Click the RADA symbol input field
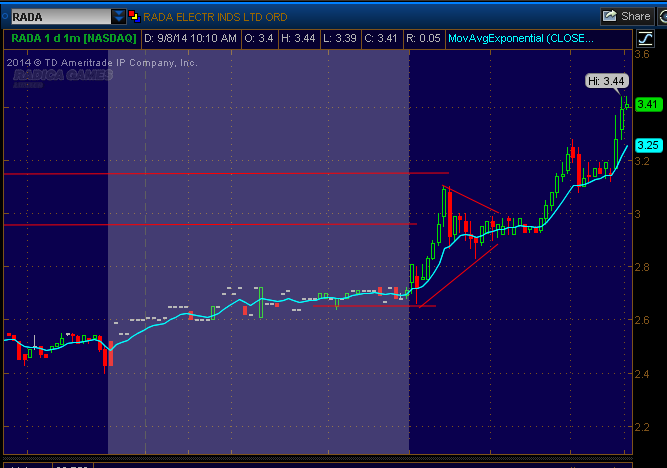 pyautogui.click(x=61, y=17)
